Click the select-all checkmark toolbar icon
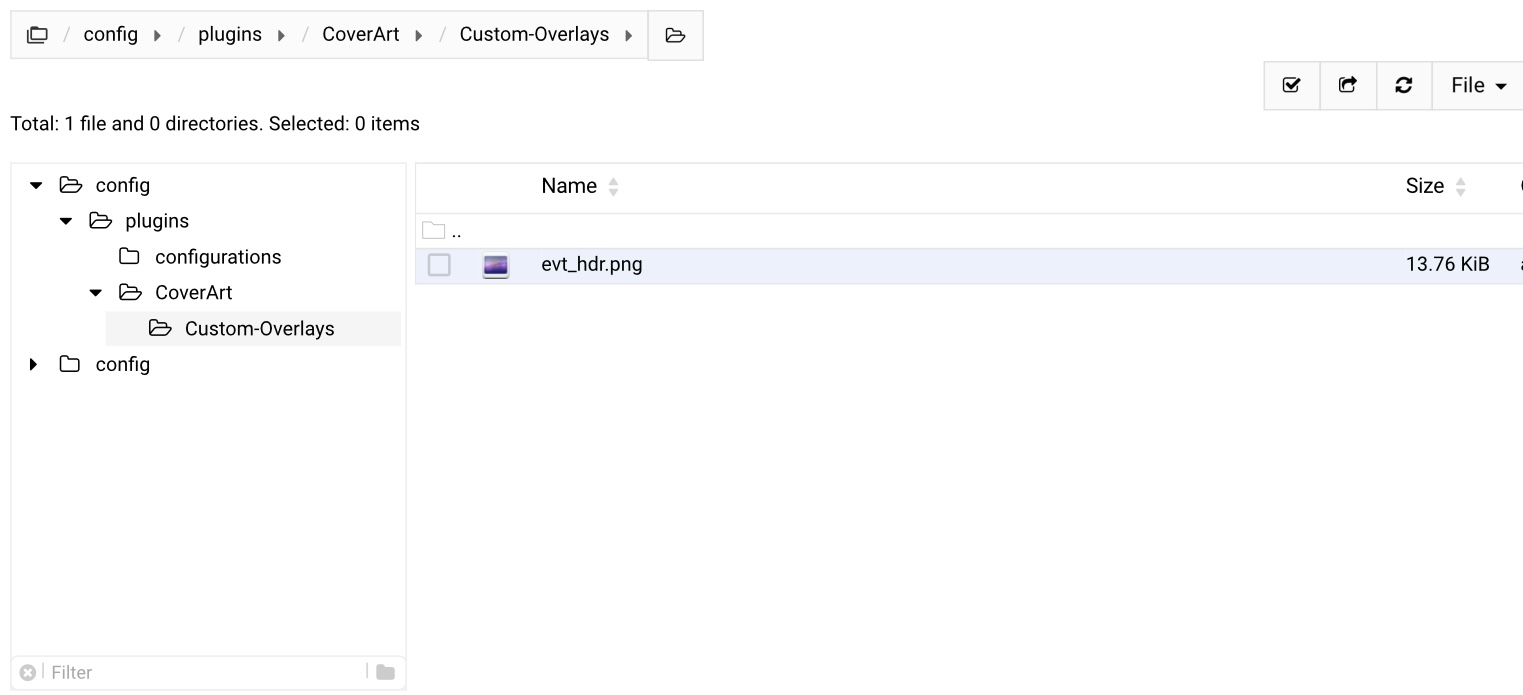This screenshot has width=1523, height=695. (x=1291, y=86)
